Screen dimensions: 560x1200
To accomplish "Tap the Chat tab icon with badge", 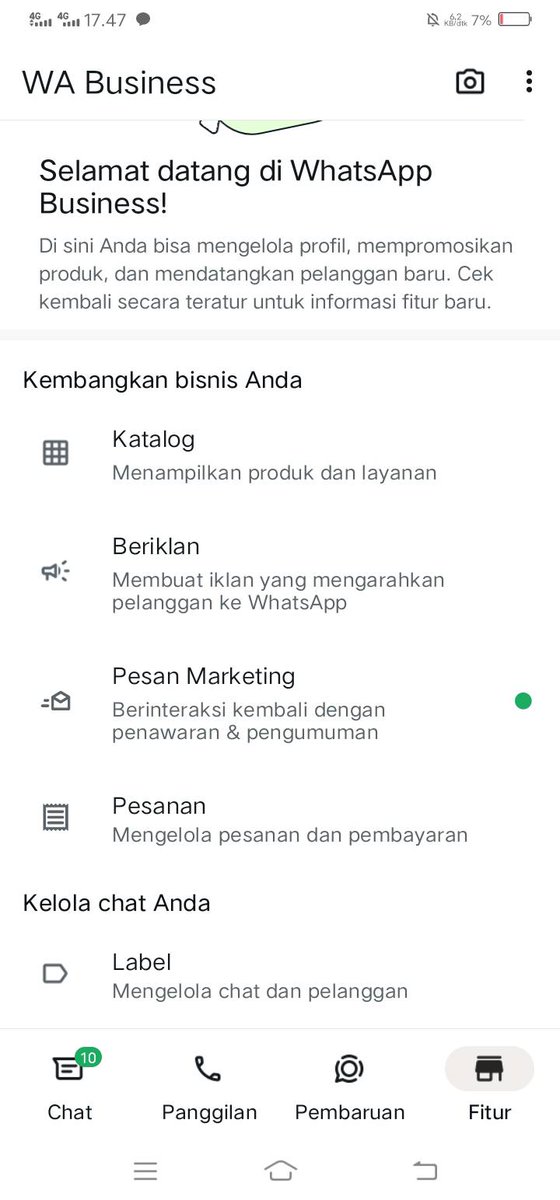I will [67, 1069].
